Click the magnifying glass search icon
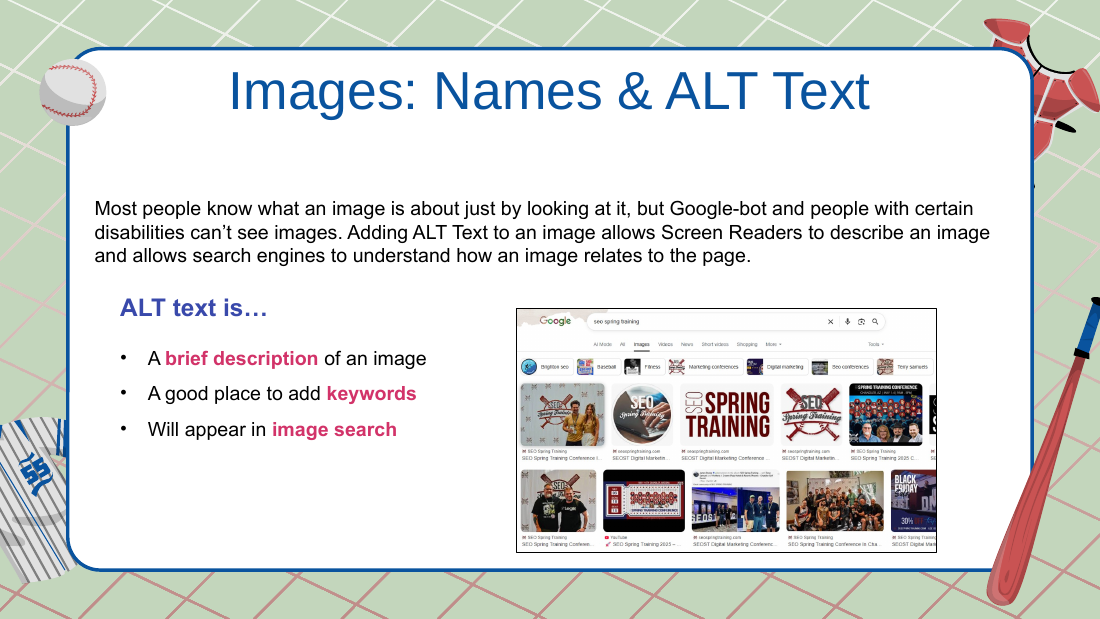Screen dimensions: 1100x619 click(875, 321)
